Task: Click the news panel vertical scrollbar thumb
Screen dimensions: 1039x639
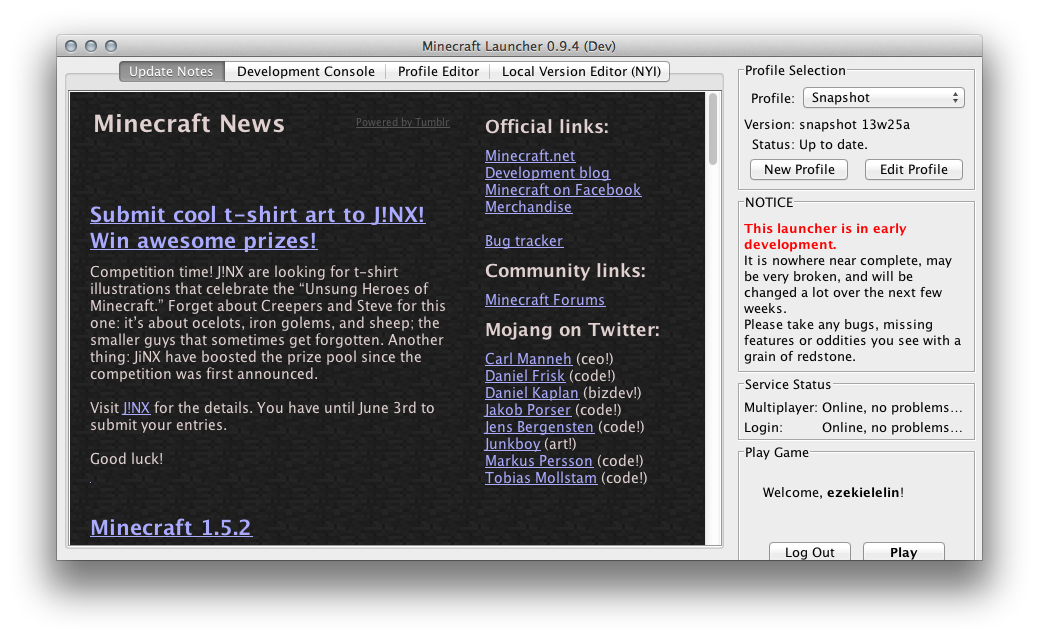Action: [x=713, y=130]
